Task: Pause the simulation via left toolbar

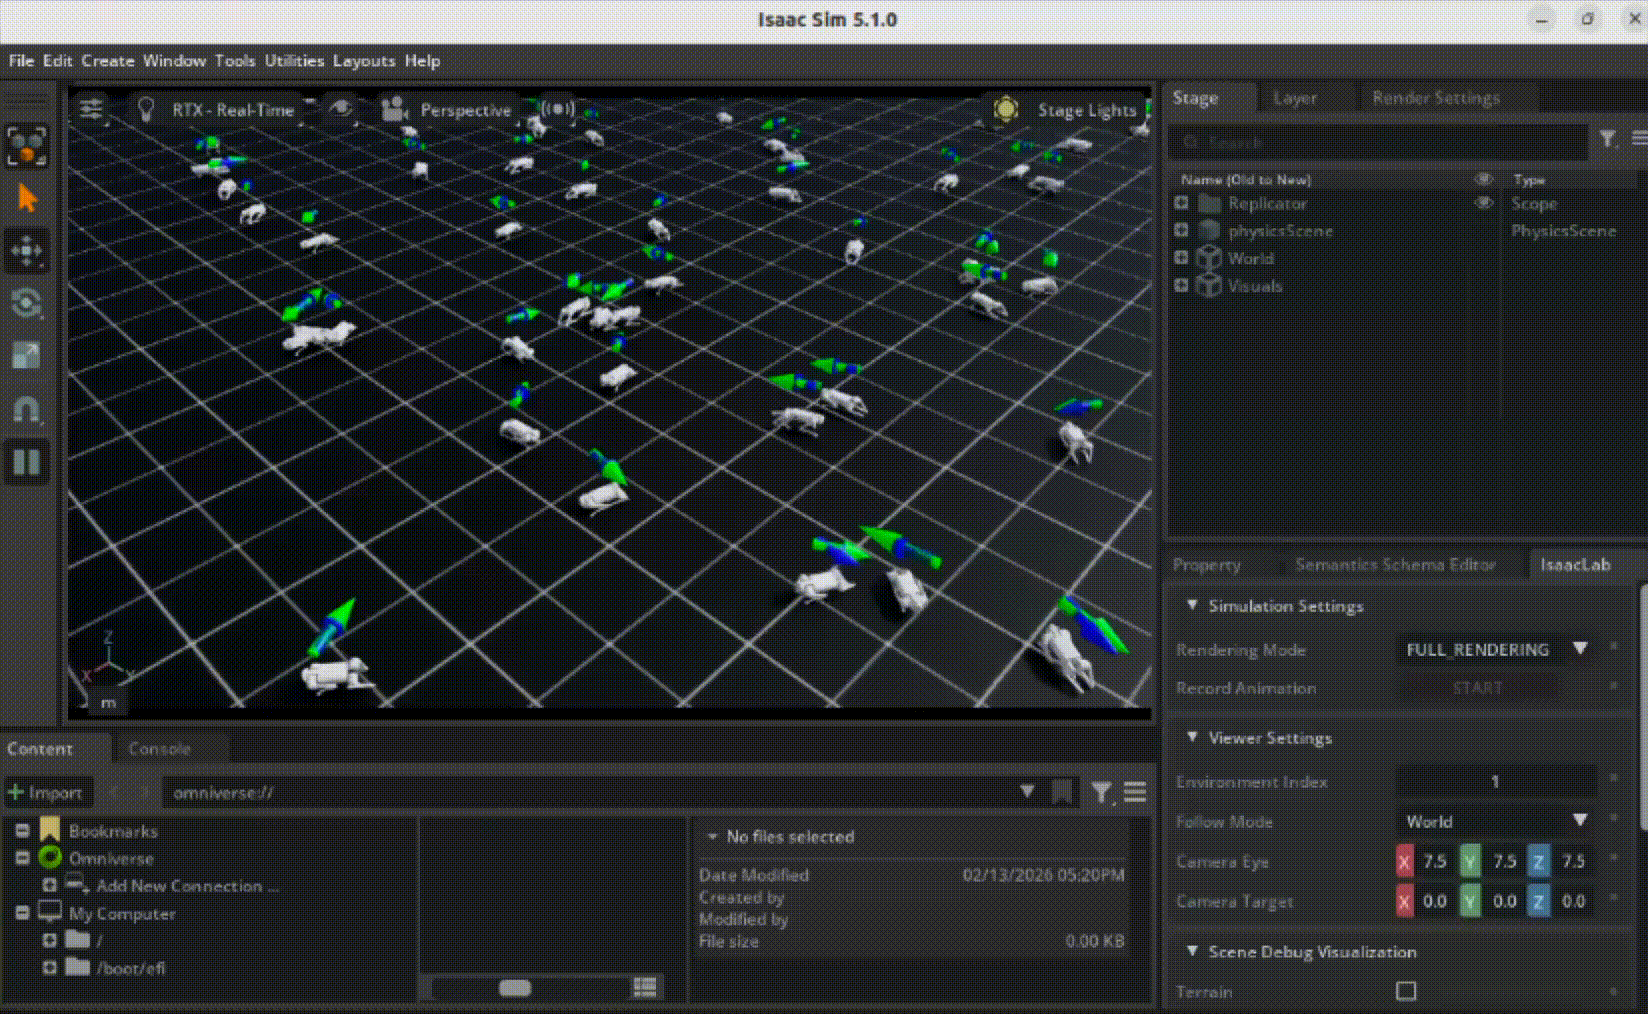Action: [27, 462]
